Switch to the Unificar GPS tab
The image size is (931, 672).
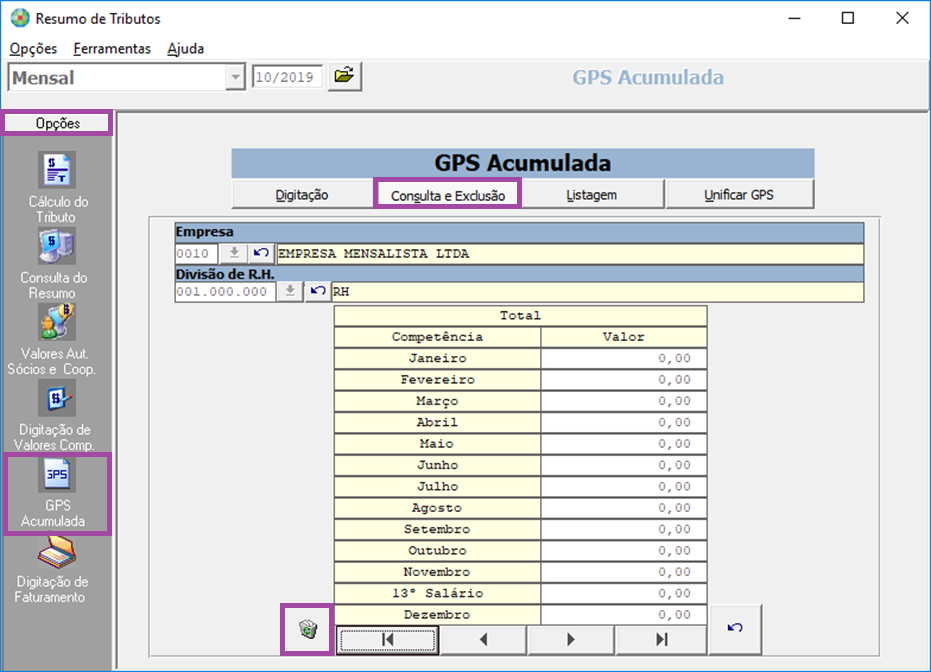[739, 195]
